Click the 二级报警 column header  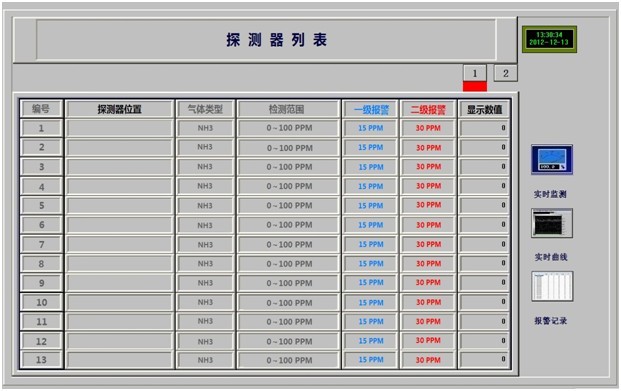[x=428, y=109]
